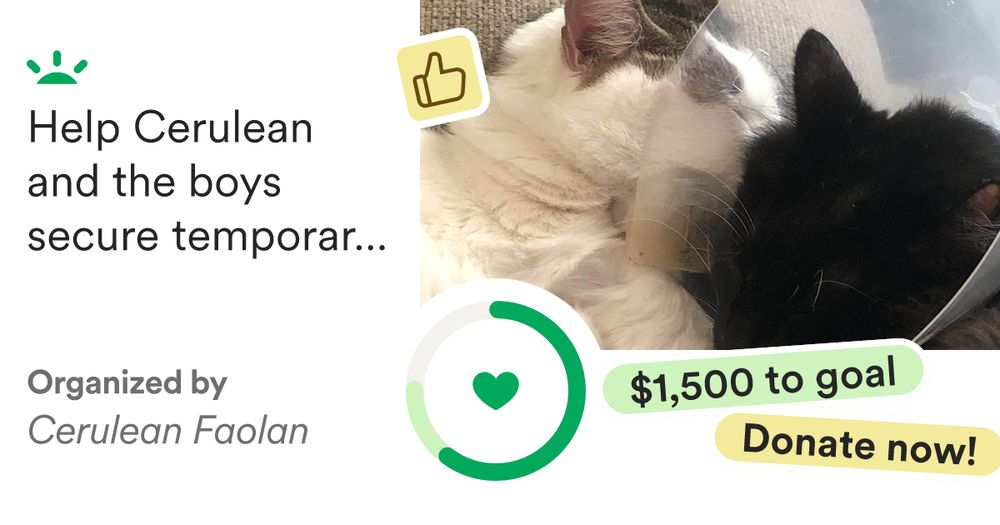Open the Help Cerulean and the boys title
Screen dimensions: 1000x525
(x=205, y=182)
